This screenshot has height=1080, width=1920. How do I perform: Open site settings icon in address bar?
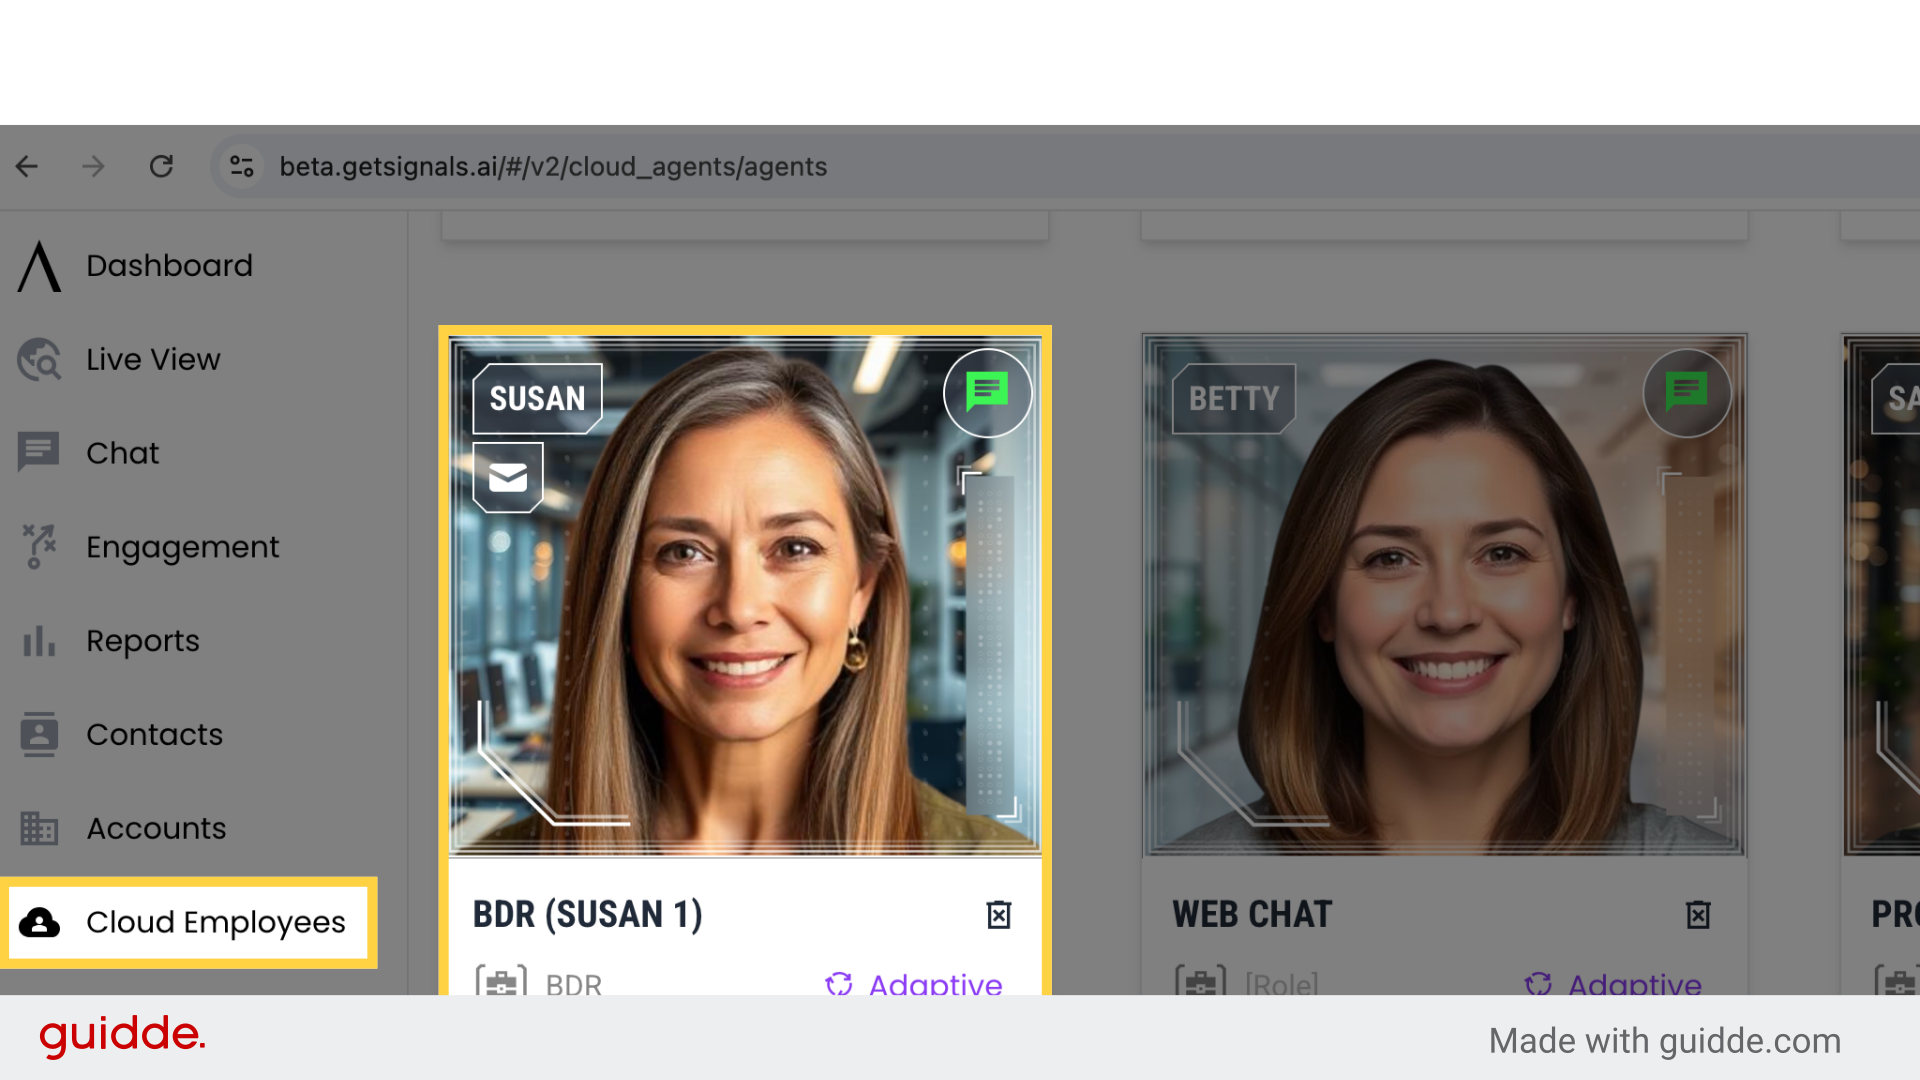click(241, 166)
